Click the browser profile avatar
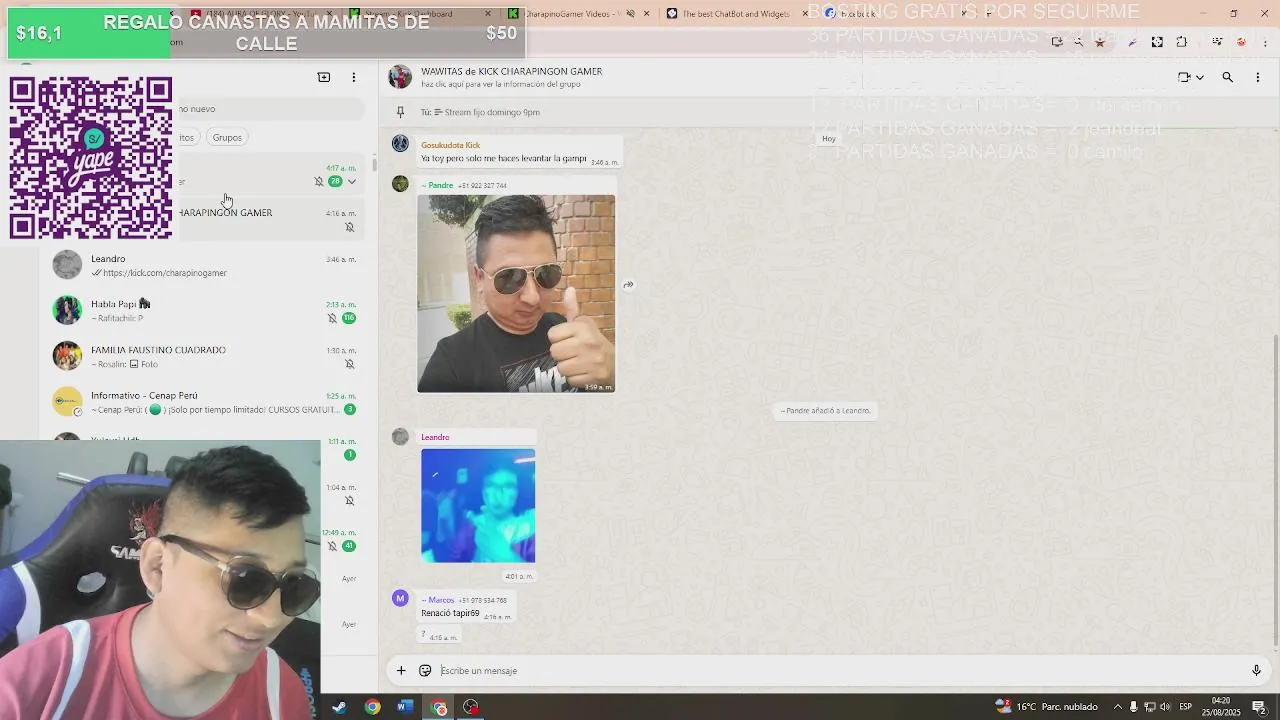 (x=1241, y=42)
